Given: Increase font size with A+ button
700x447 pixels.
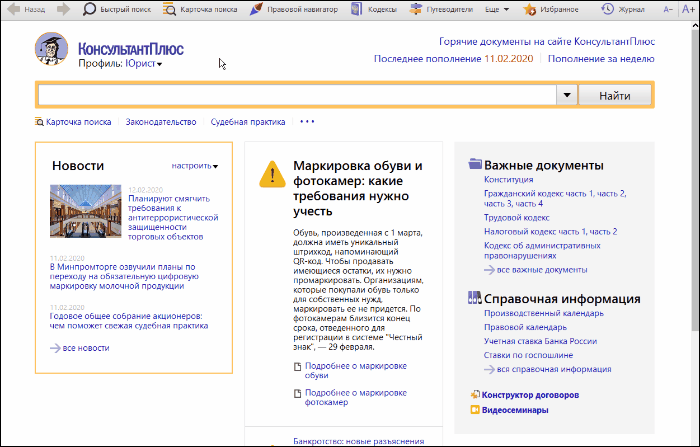Looking at the screenshot, I should pyautogui.click(x=688, y=9).
